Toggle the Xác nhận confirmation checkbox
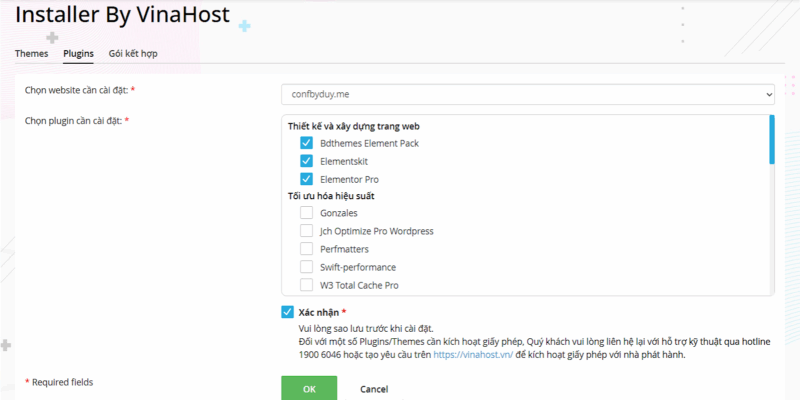This screenshot has height=400, width=800. [288, 312]
